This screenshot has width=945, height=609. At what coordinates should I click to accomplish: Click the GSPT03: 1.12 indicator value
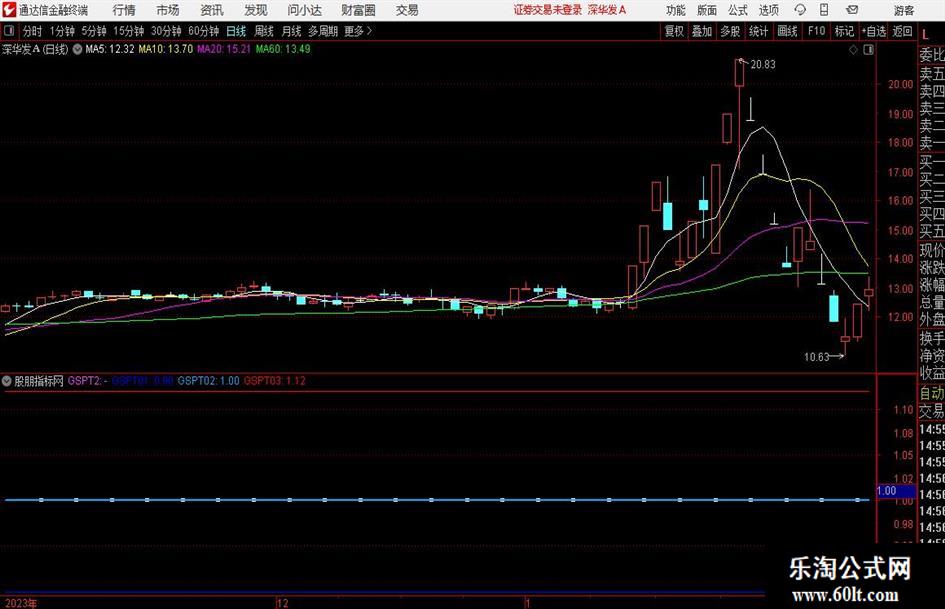(275, 381)
